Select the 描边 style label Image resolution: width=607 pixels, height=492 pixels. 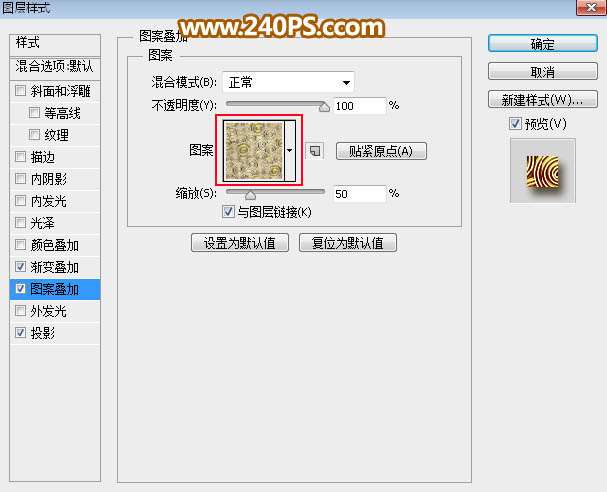(x=43, y=157)
